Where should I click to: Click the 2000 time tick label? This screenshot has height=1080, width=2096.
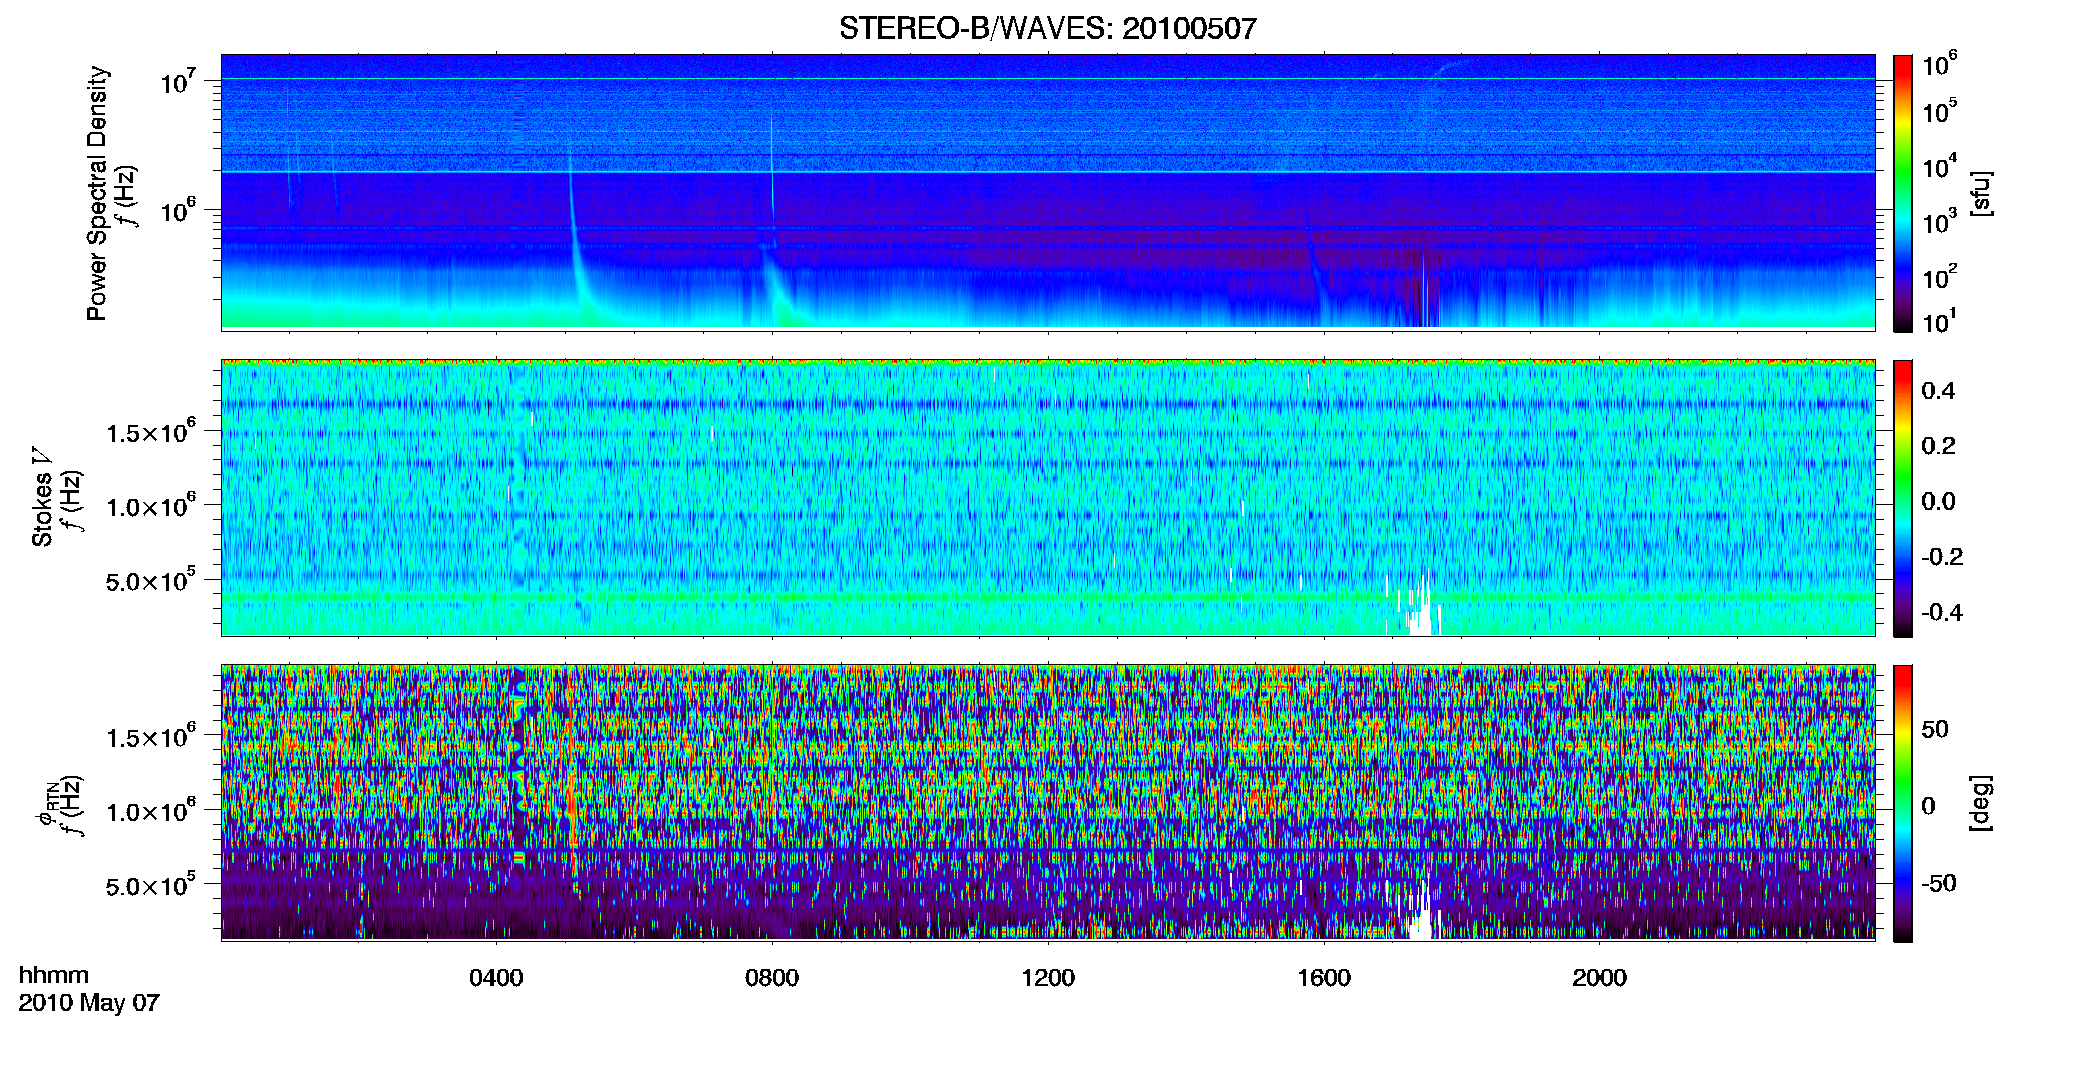pos(1599,977)
